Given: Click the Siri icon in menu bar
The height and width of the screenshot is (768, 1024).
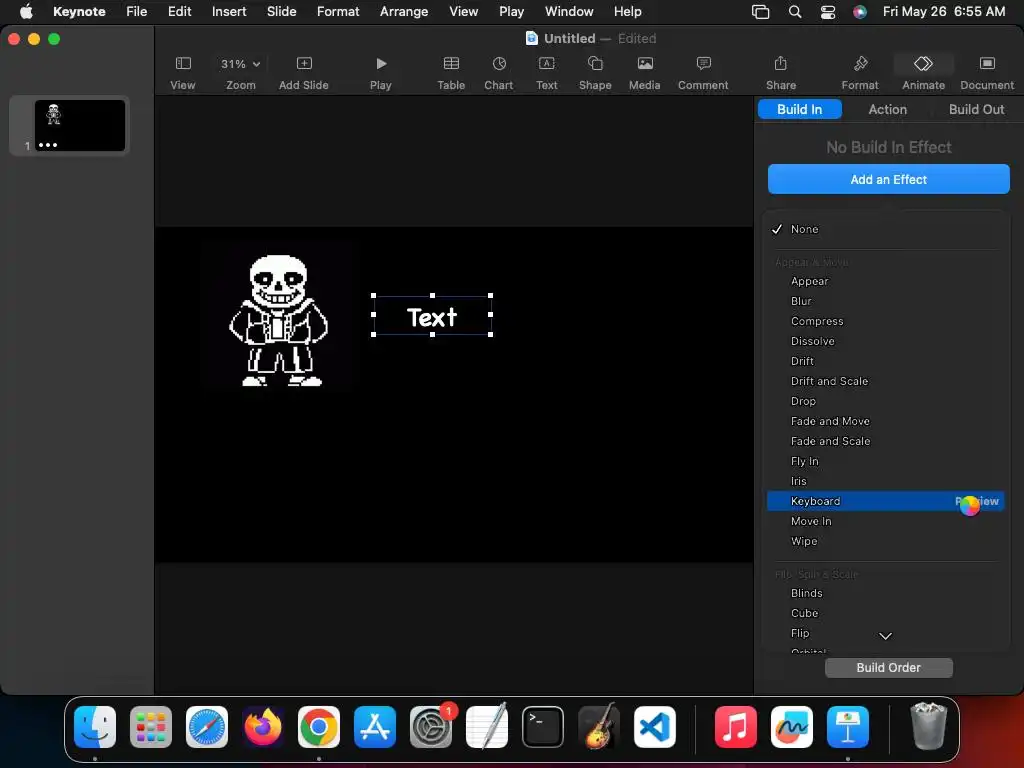Looking at the screenshot, I should (860, 12).
